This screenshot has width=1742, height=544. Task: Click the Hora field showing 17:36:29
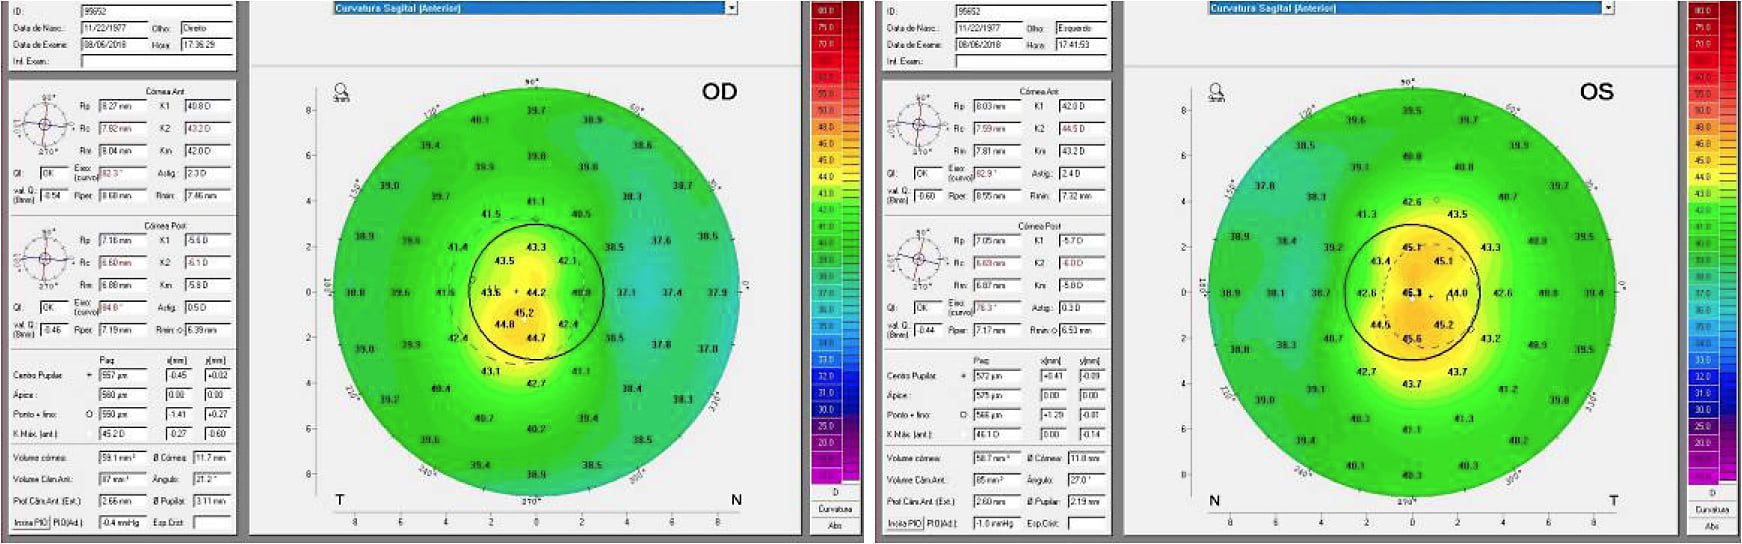tap(206, 45)
